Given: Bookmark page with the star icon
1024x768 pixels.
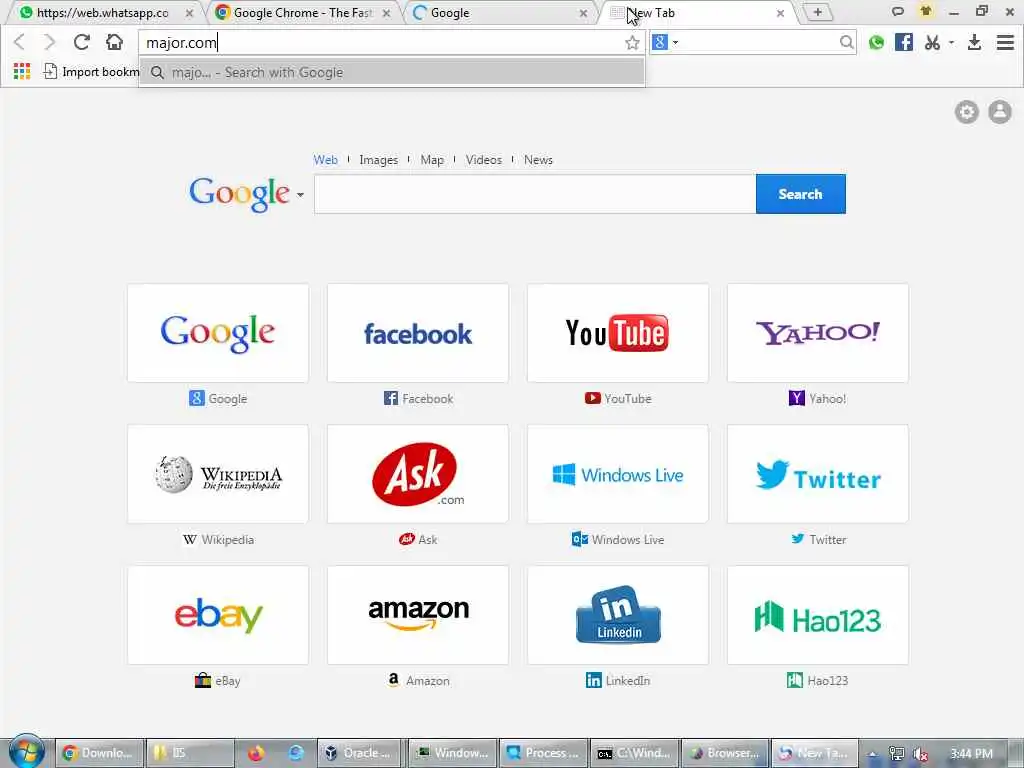Looking at the screenshot, I should tap(632, 43).
